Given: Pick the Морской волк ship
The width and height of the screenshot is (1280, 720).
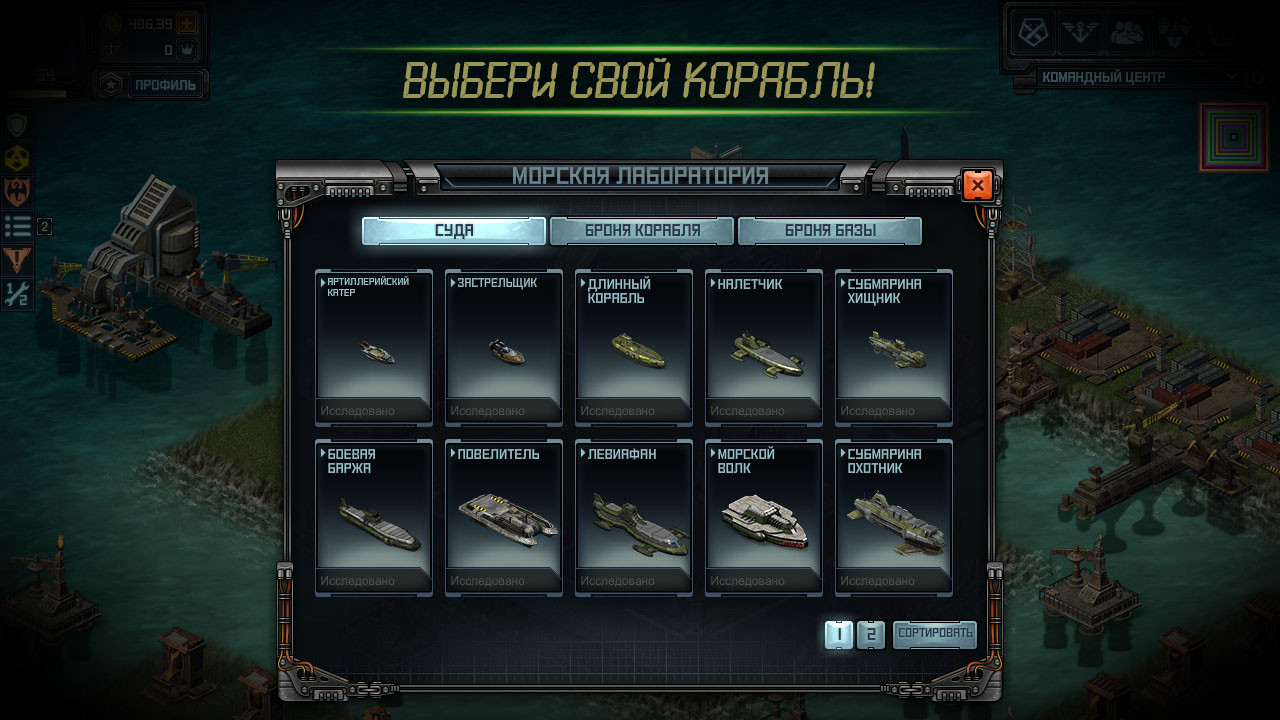Looking at the screenshot, I should pyautogui.click(x=764, y=517).
